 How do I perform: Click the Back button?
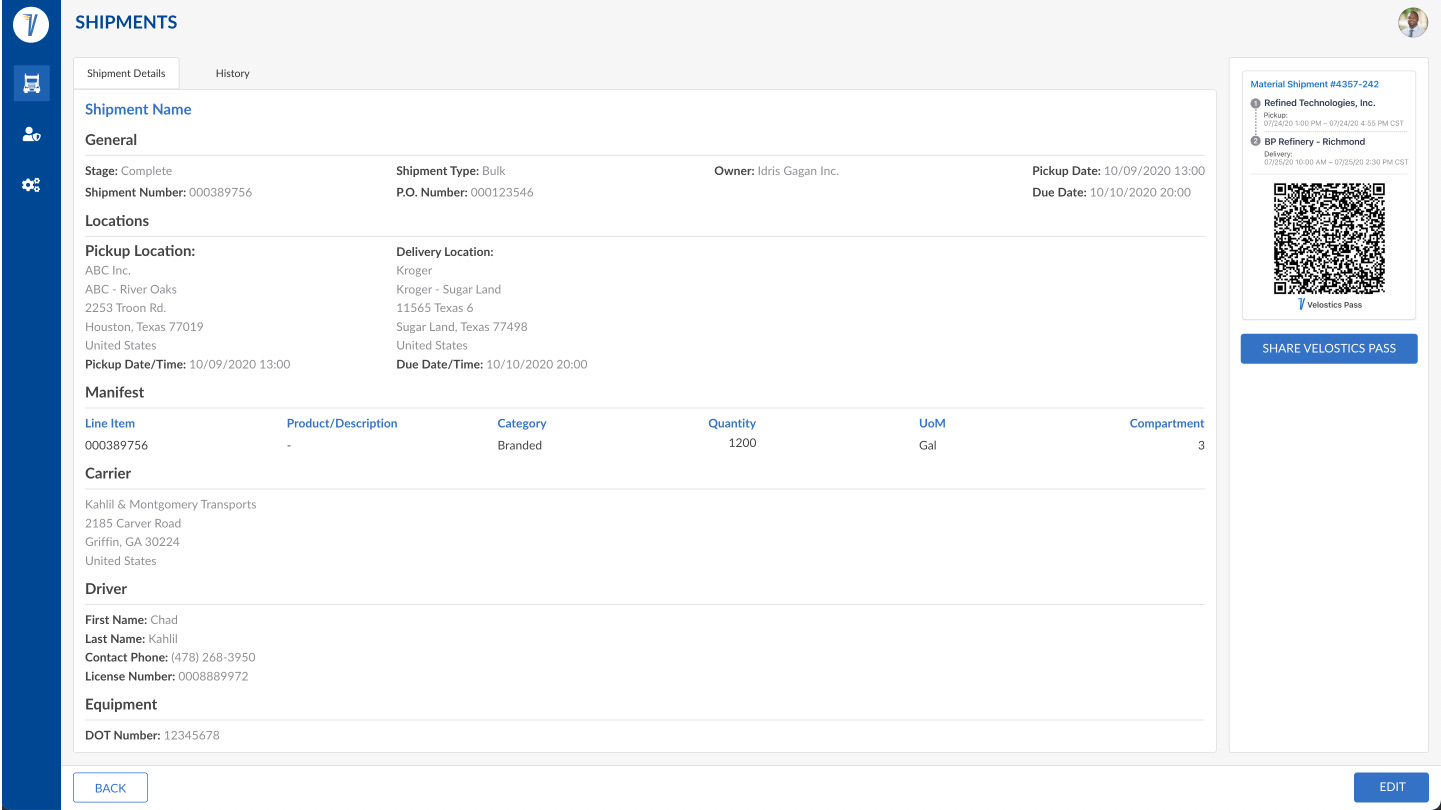pyautogui.click(x=110, y=788)
